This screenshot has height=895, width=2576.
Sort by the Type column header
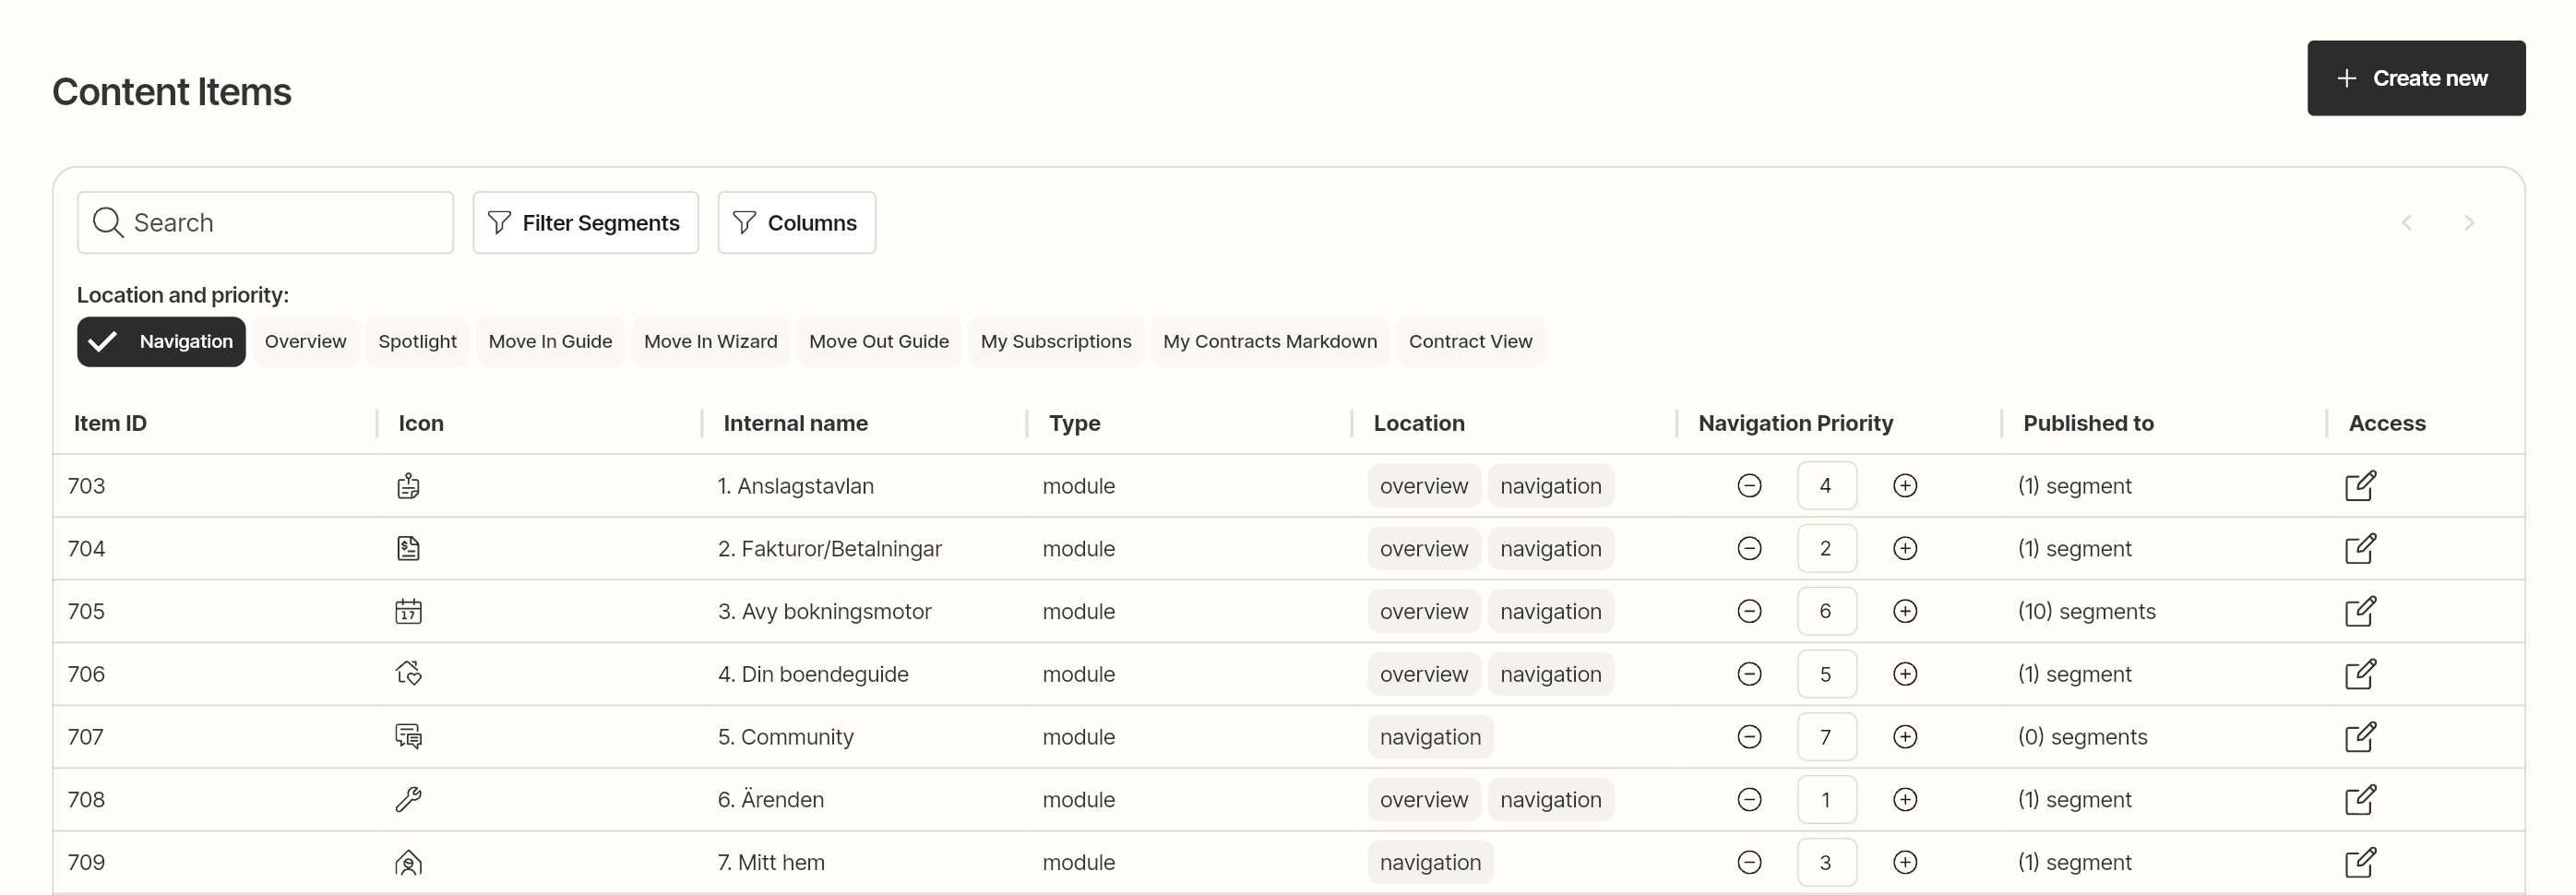click(x=1074, y=424)
